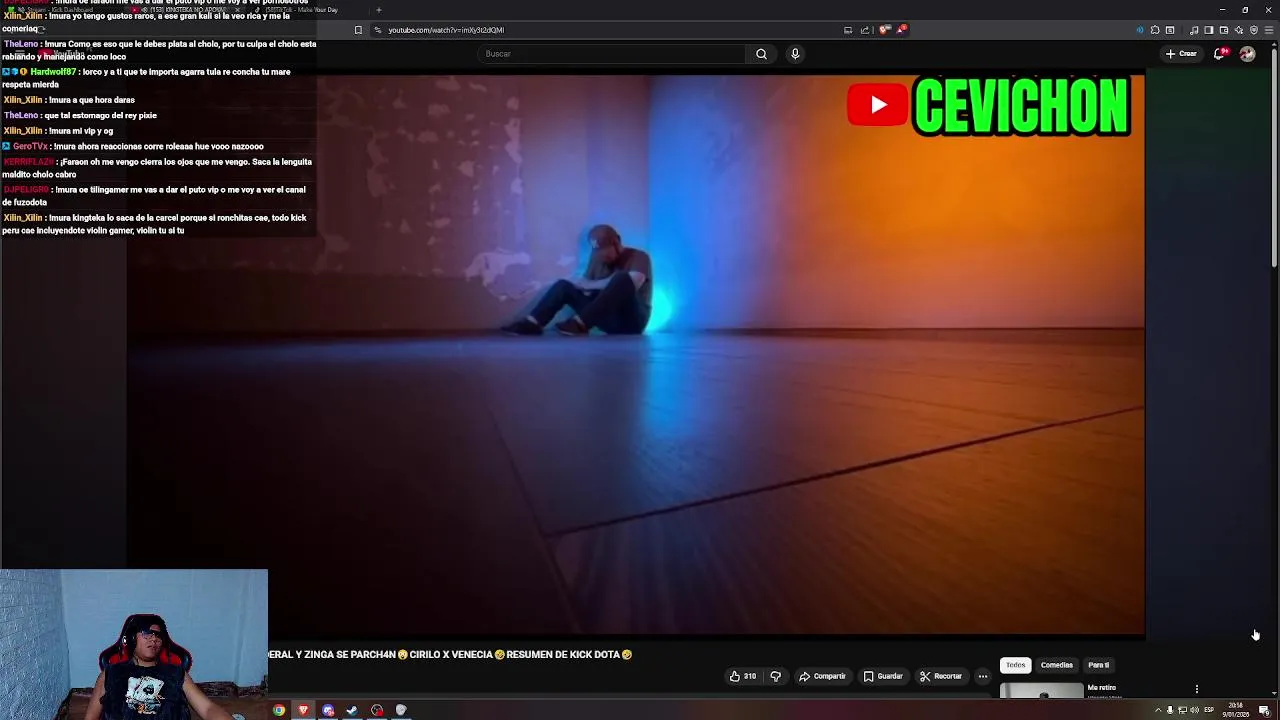The image size is (1280, 720).
Task: Click the share page icon in address bar
Action: coord(865,30)
